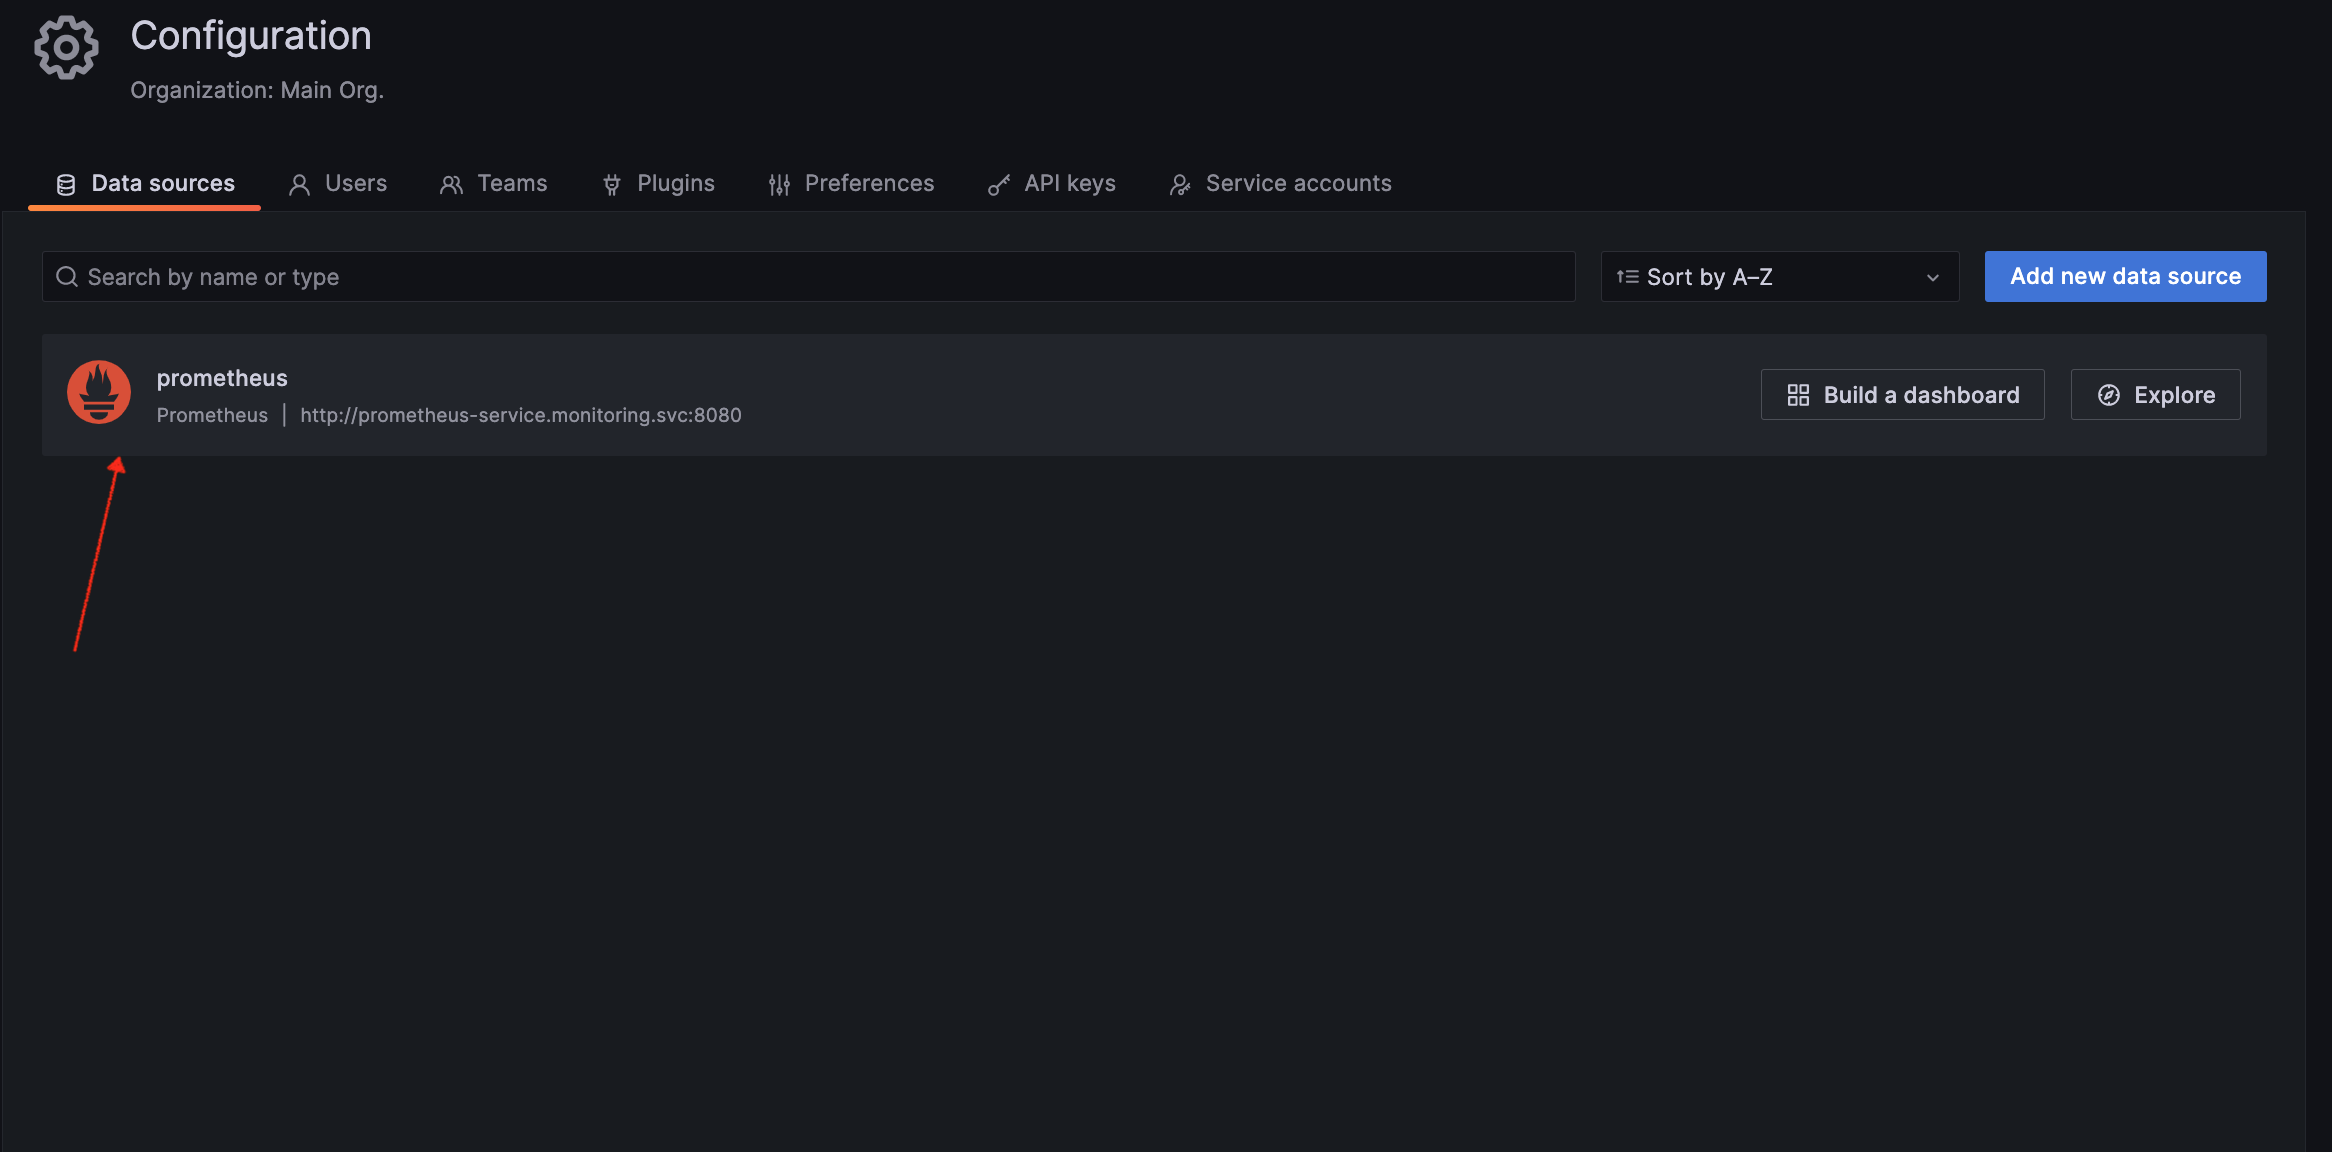
Task: Open Explore for prometheus
Action: click(x=2155, y=395)
